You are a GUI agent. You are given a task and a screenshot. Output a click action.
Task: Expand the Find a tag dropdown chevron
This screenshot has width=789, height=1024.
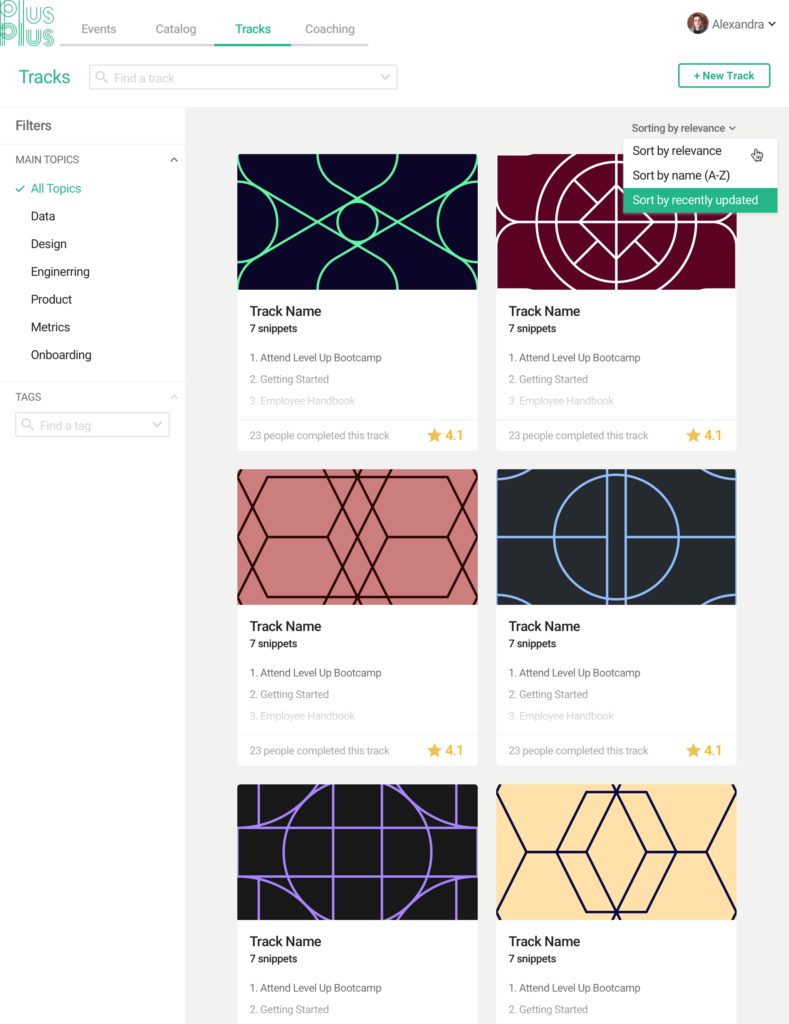pyautogui.click(x=157, y=424)
